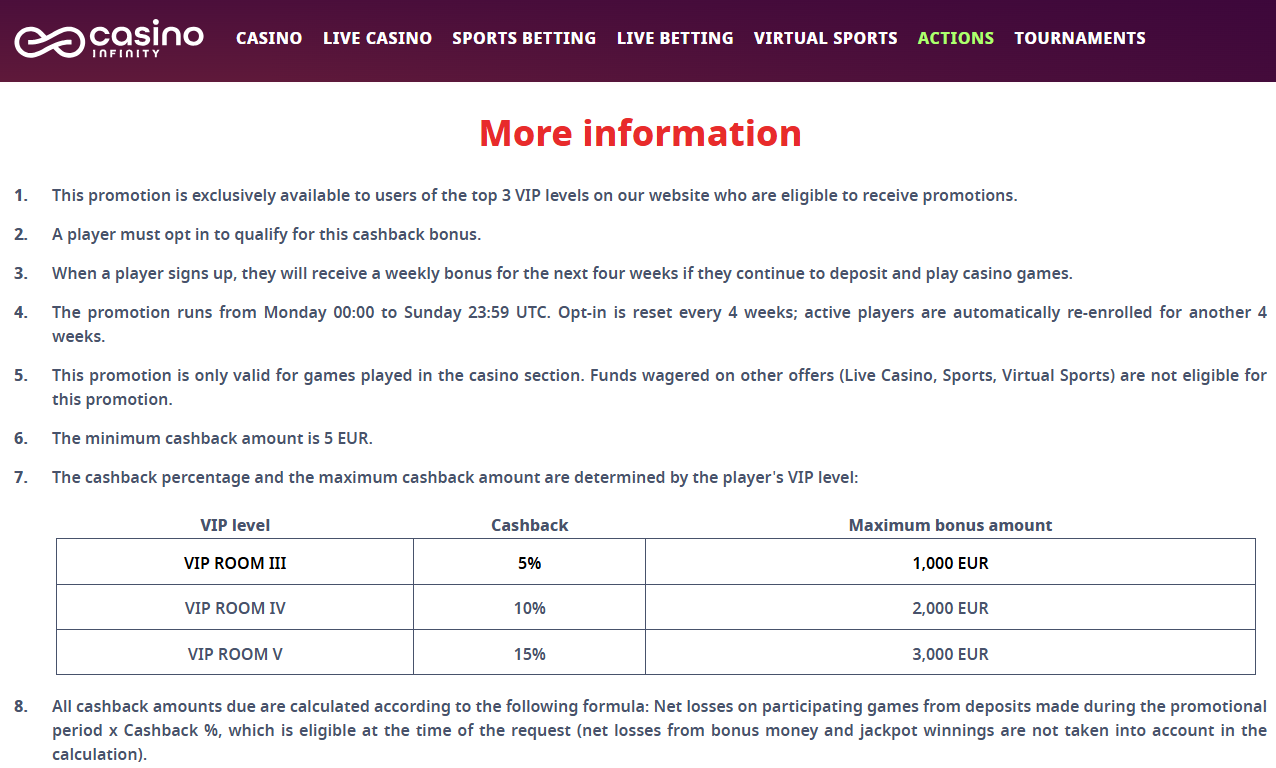Viewport: 1276px width, 768px height.
Task: Switch to TOURNAMENTS page
Action: [x=1080, y=38]
